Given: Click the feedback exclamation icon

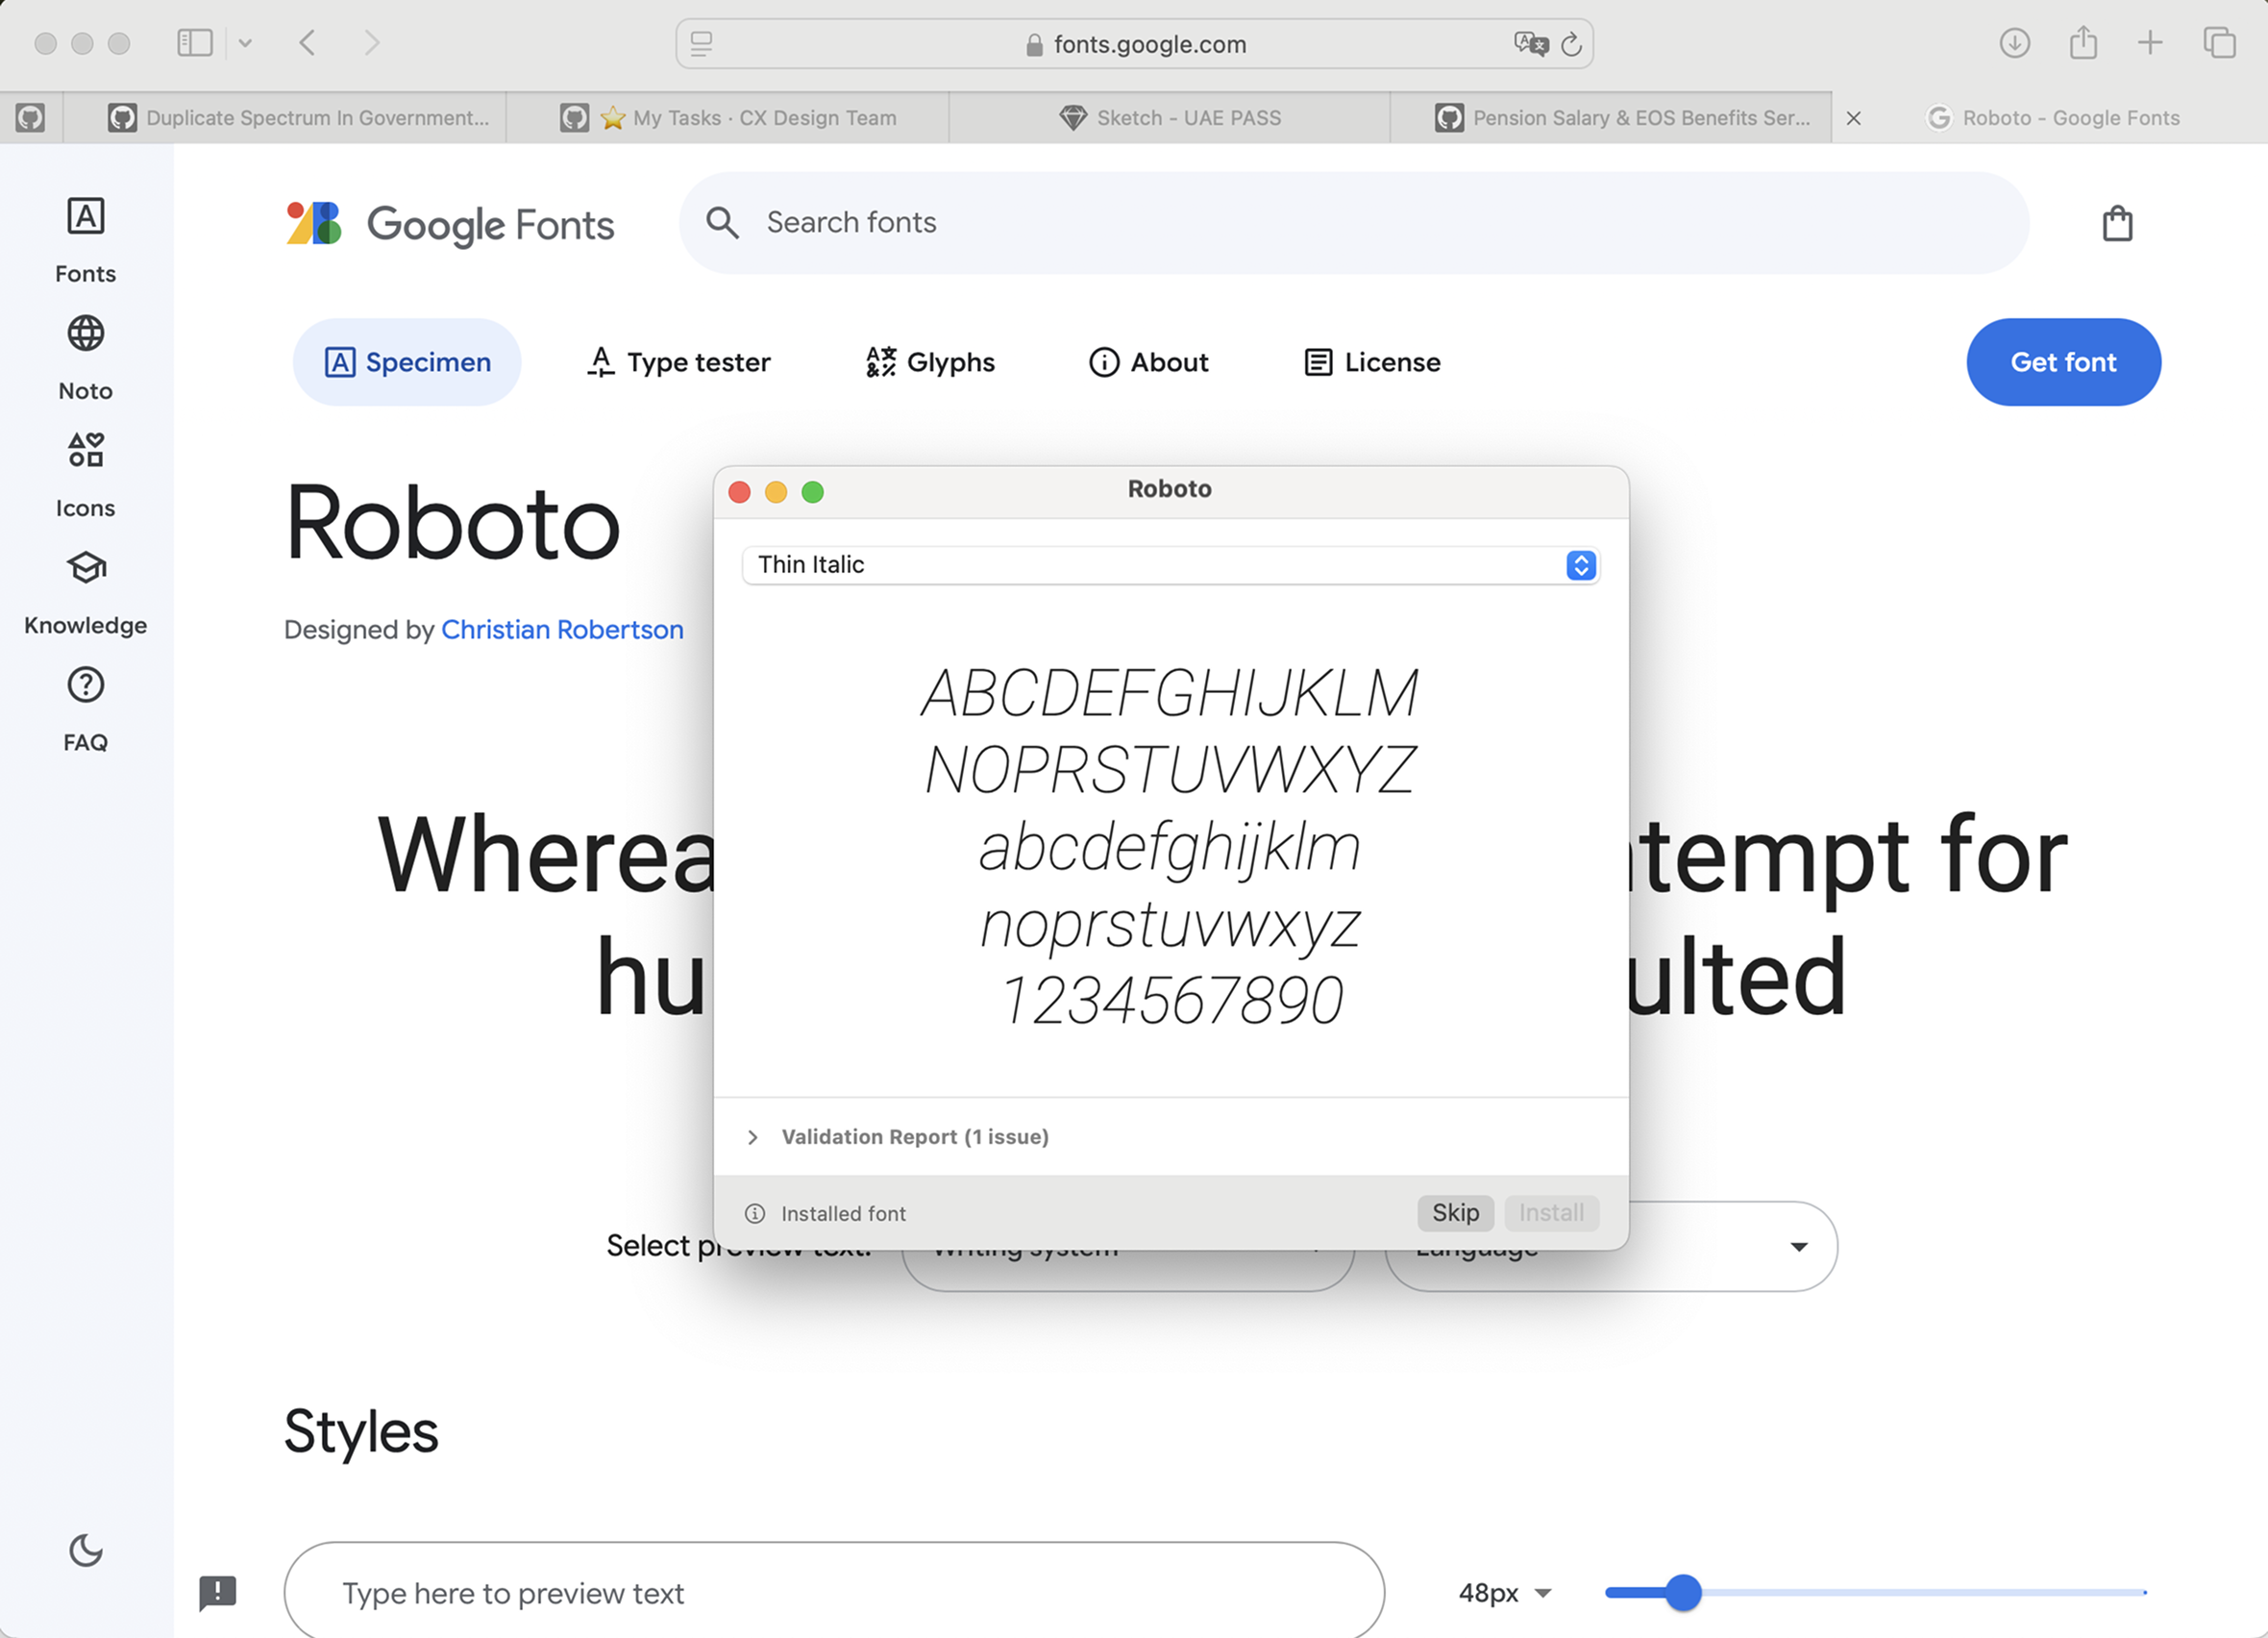Looking at the screenshot, I should pyautogui.click(x=217, y=1592).
